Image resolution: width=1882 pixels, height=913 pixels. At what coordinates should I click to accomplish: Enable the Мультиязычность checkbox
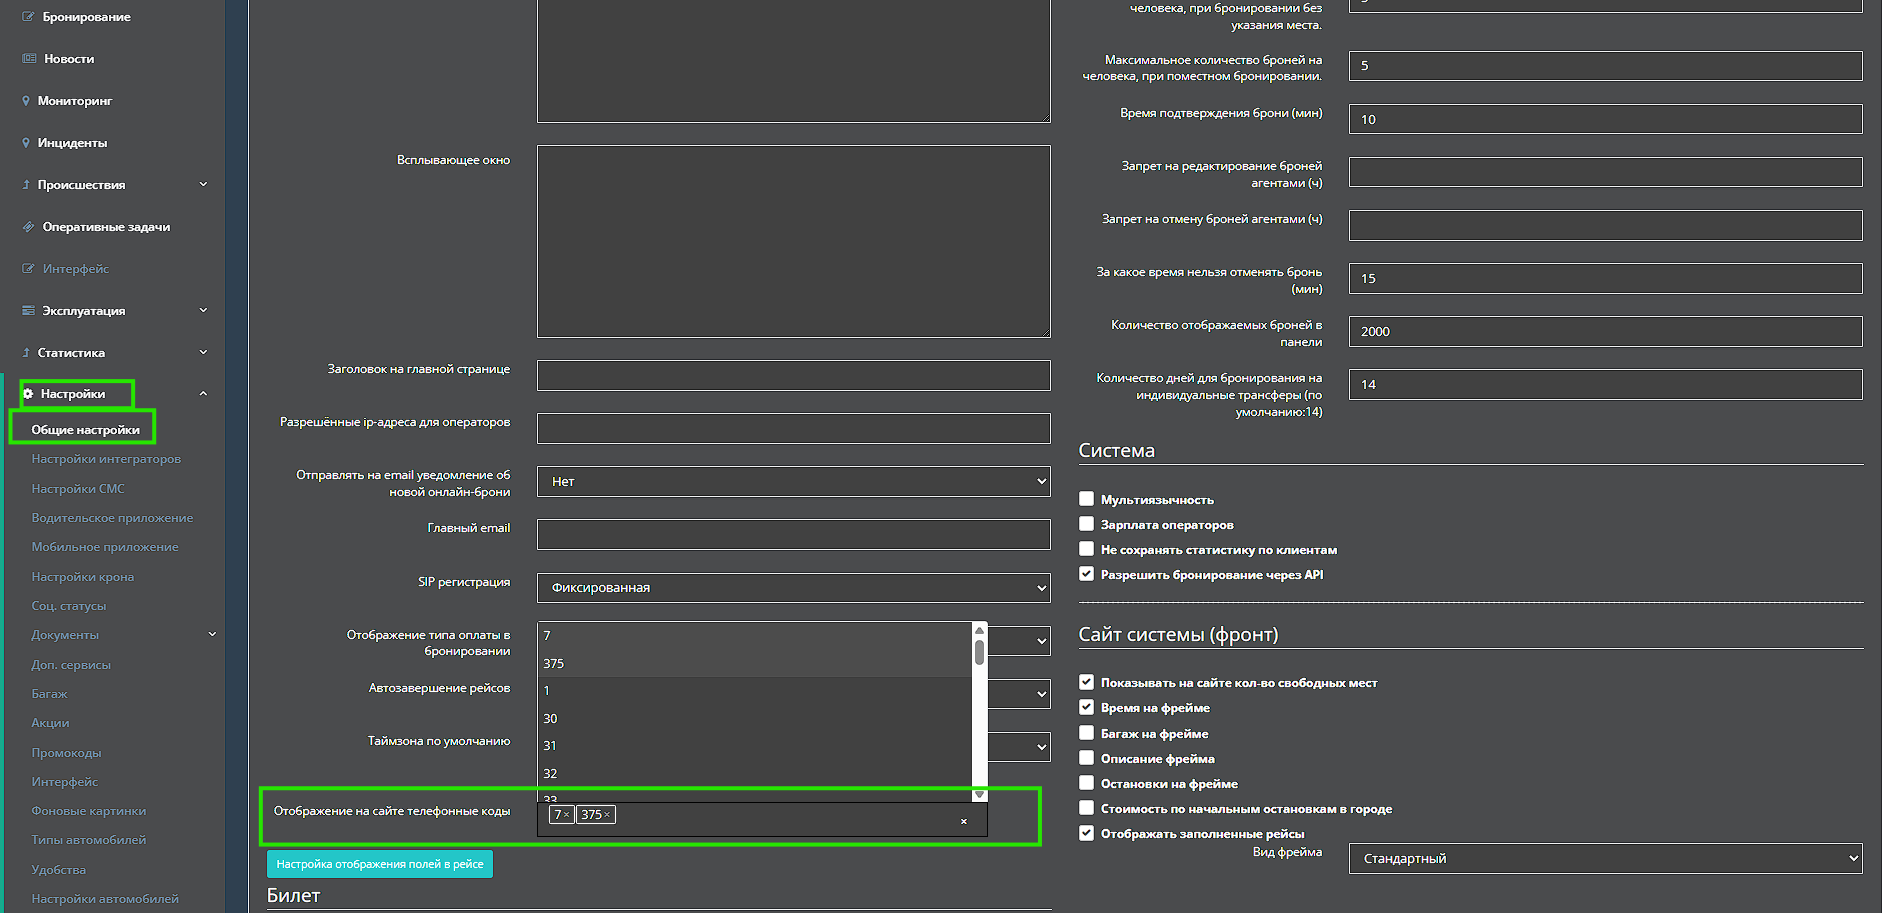click(1086, 499)
